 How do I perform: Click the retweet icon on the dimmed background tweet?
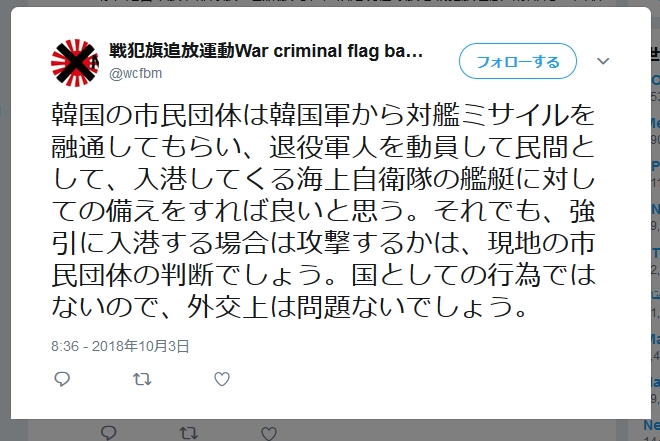point(187,433)
